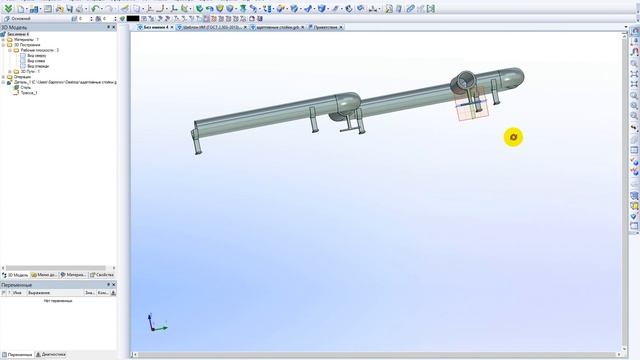Open the Свойства panel tab
640x360 pixels.
pyautogui.click(x=102, y=275)
